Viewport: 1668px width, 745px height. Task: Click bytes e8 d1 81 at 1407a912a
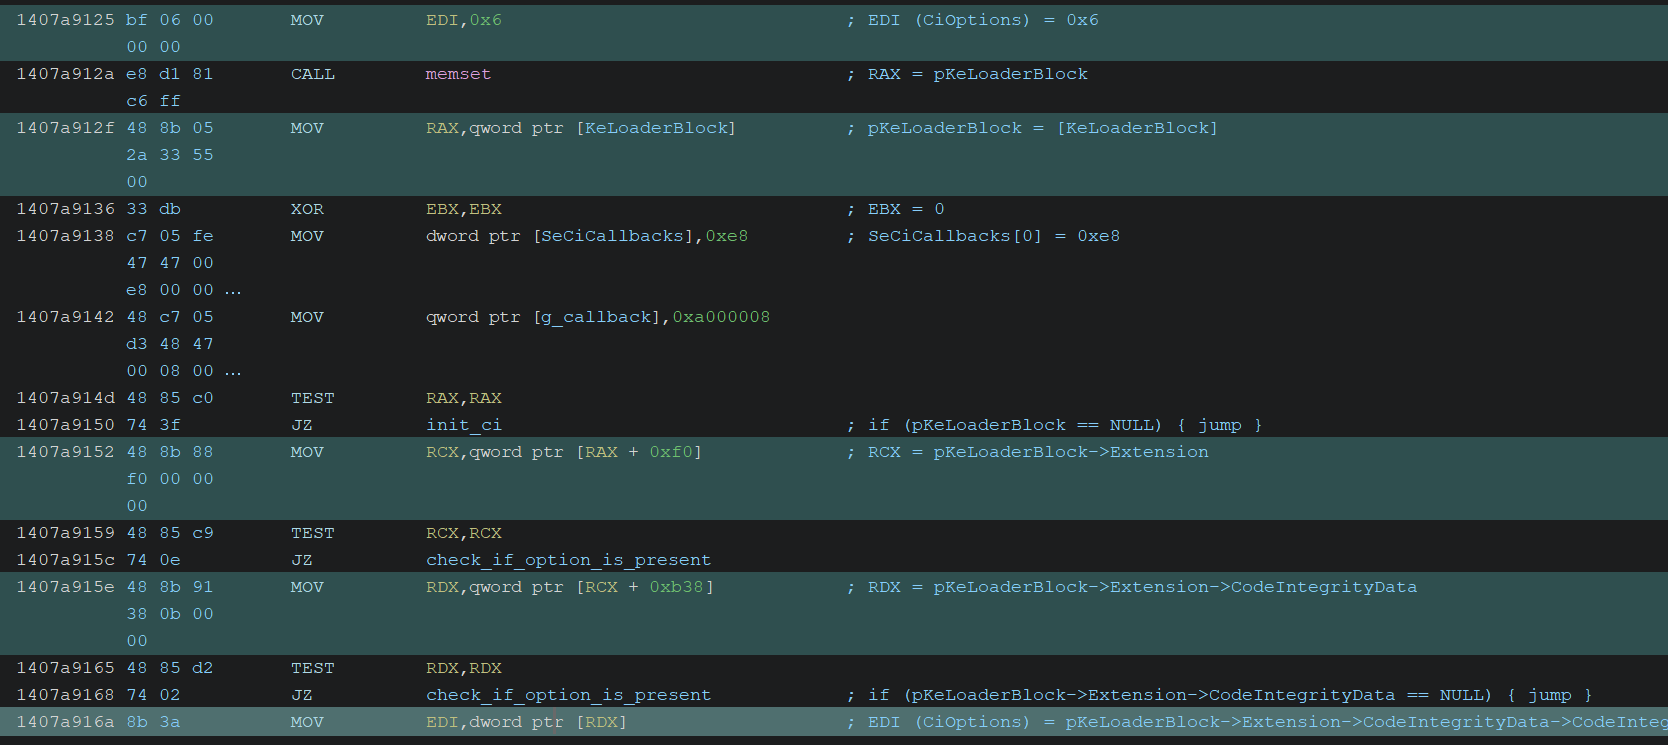point(170,74)
